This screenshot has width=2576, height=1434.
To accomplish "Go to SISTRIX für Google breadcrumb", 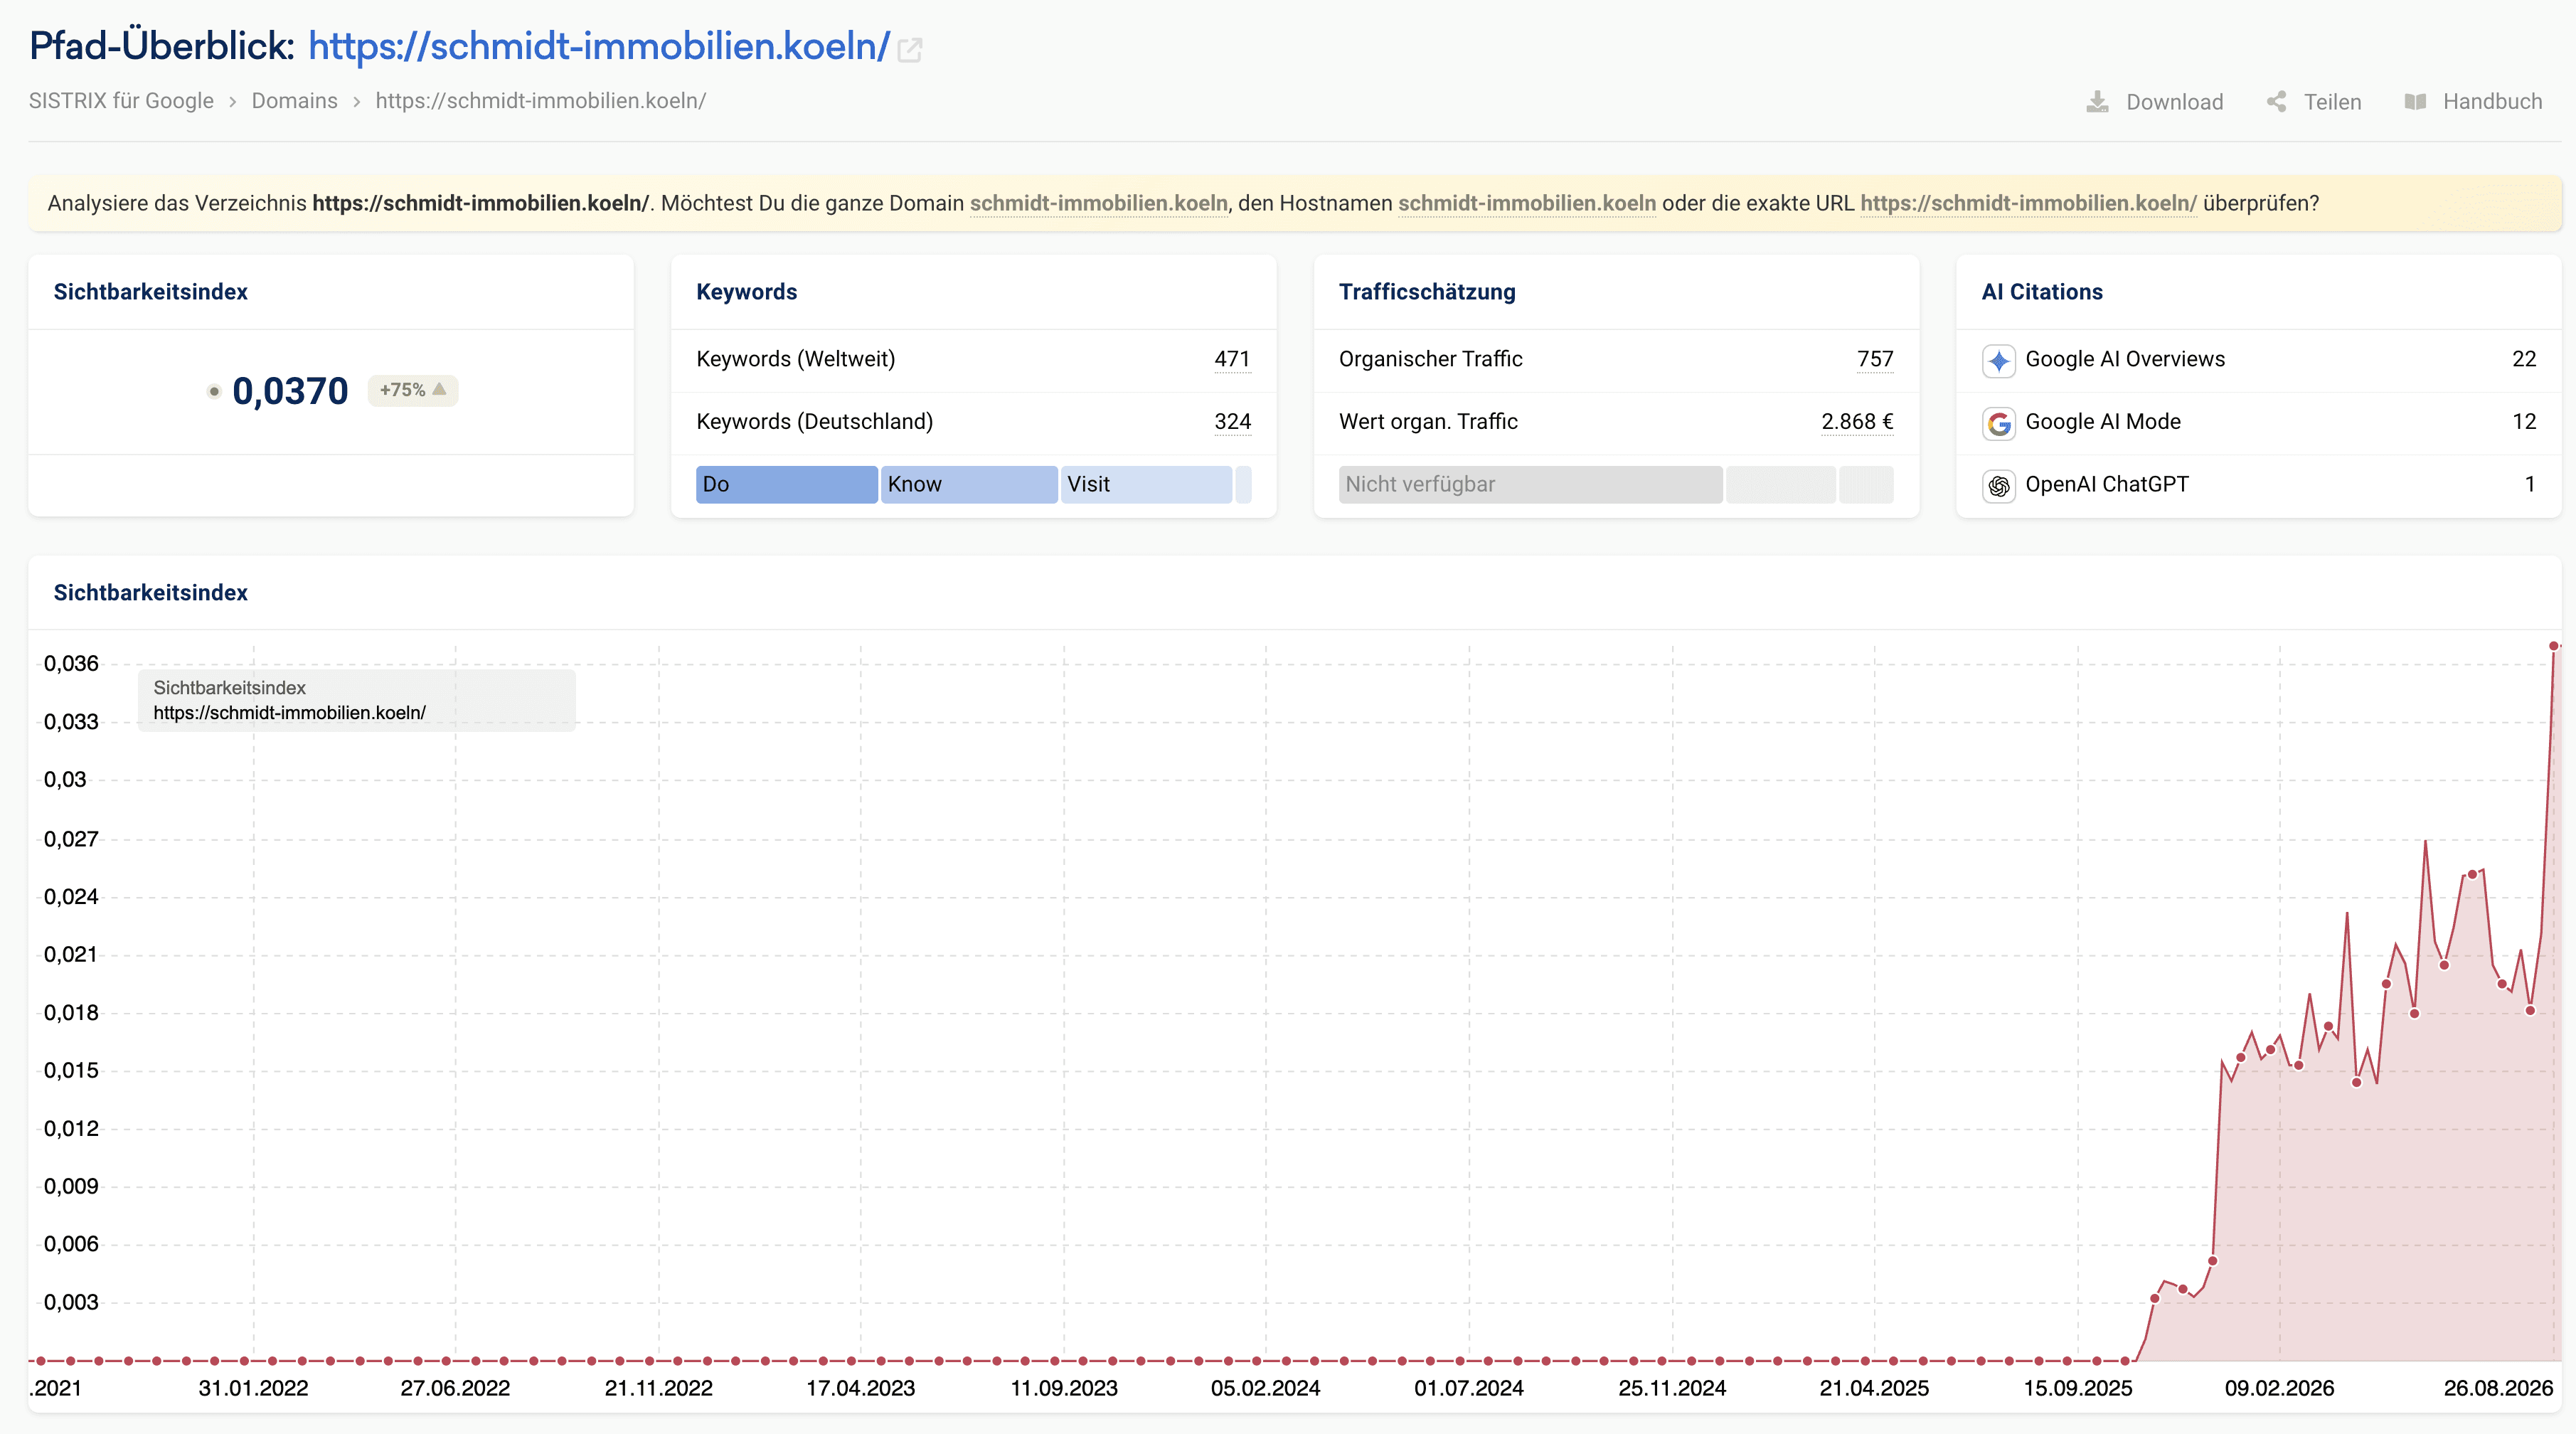I will 121,101.
